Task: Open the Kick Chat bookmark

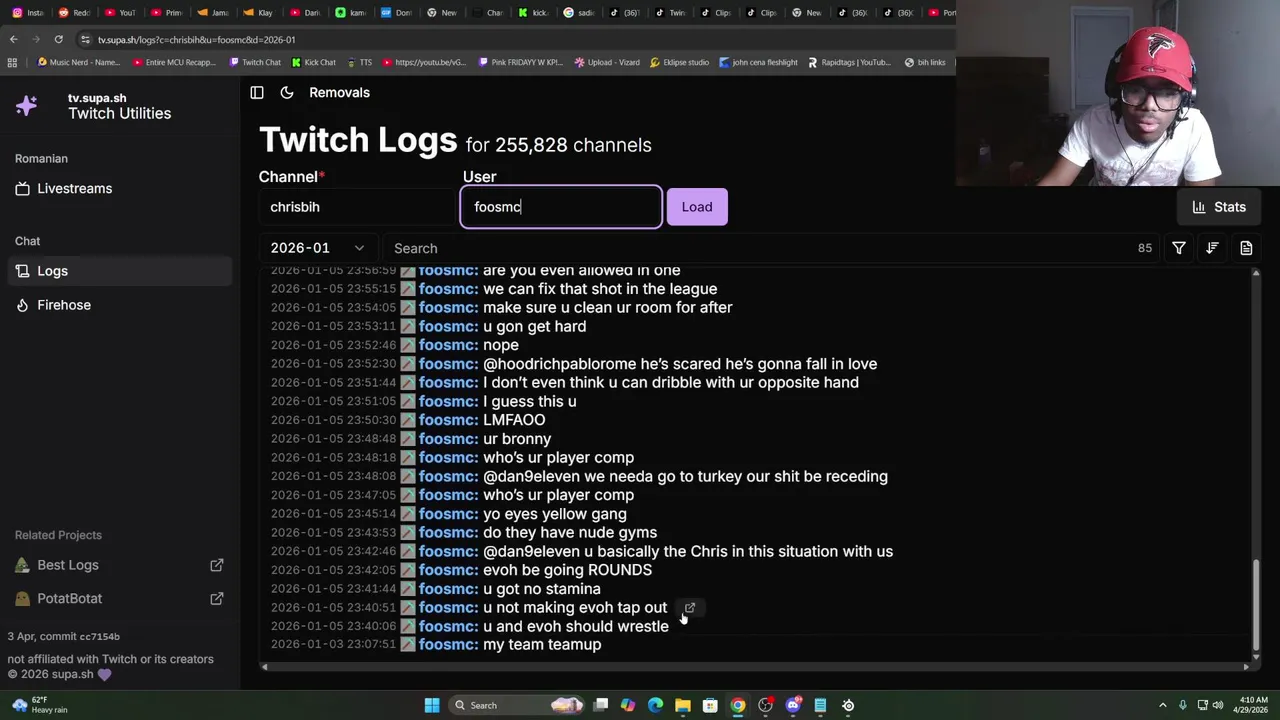Action: click(314, 62)
